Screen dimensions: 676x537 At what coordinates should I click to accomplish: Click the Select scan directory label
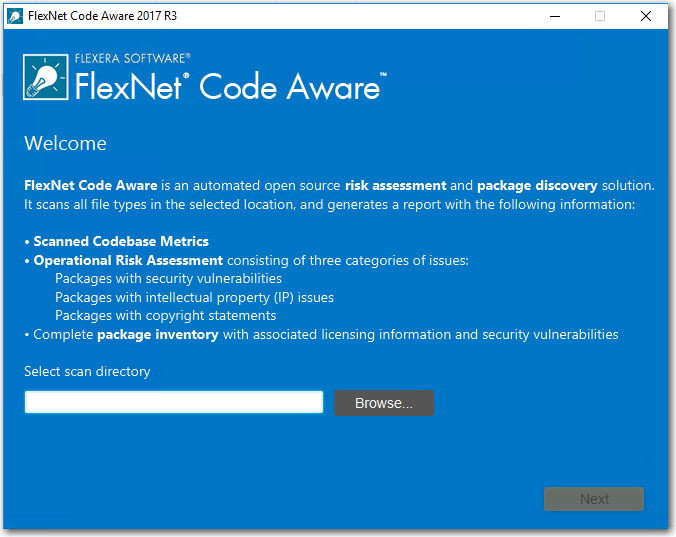(x=87, y=372)
